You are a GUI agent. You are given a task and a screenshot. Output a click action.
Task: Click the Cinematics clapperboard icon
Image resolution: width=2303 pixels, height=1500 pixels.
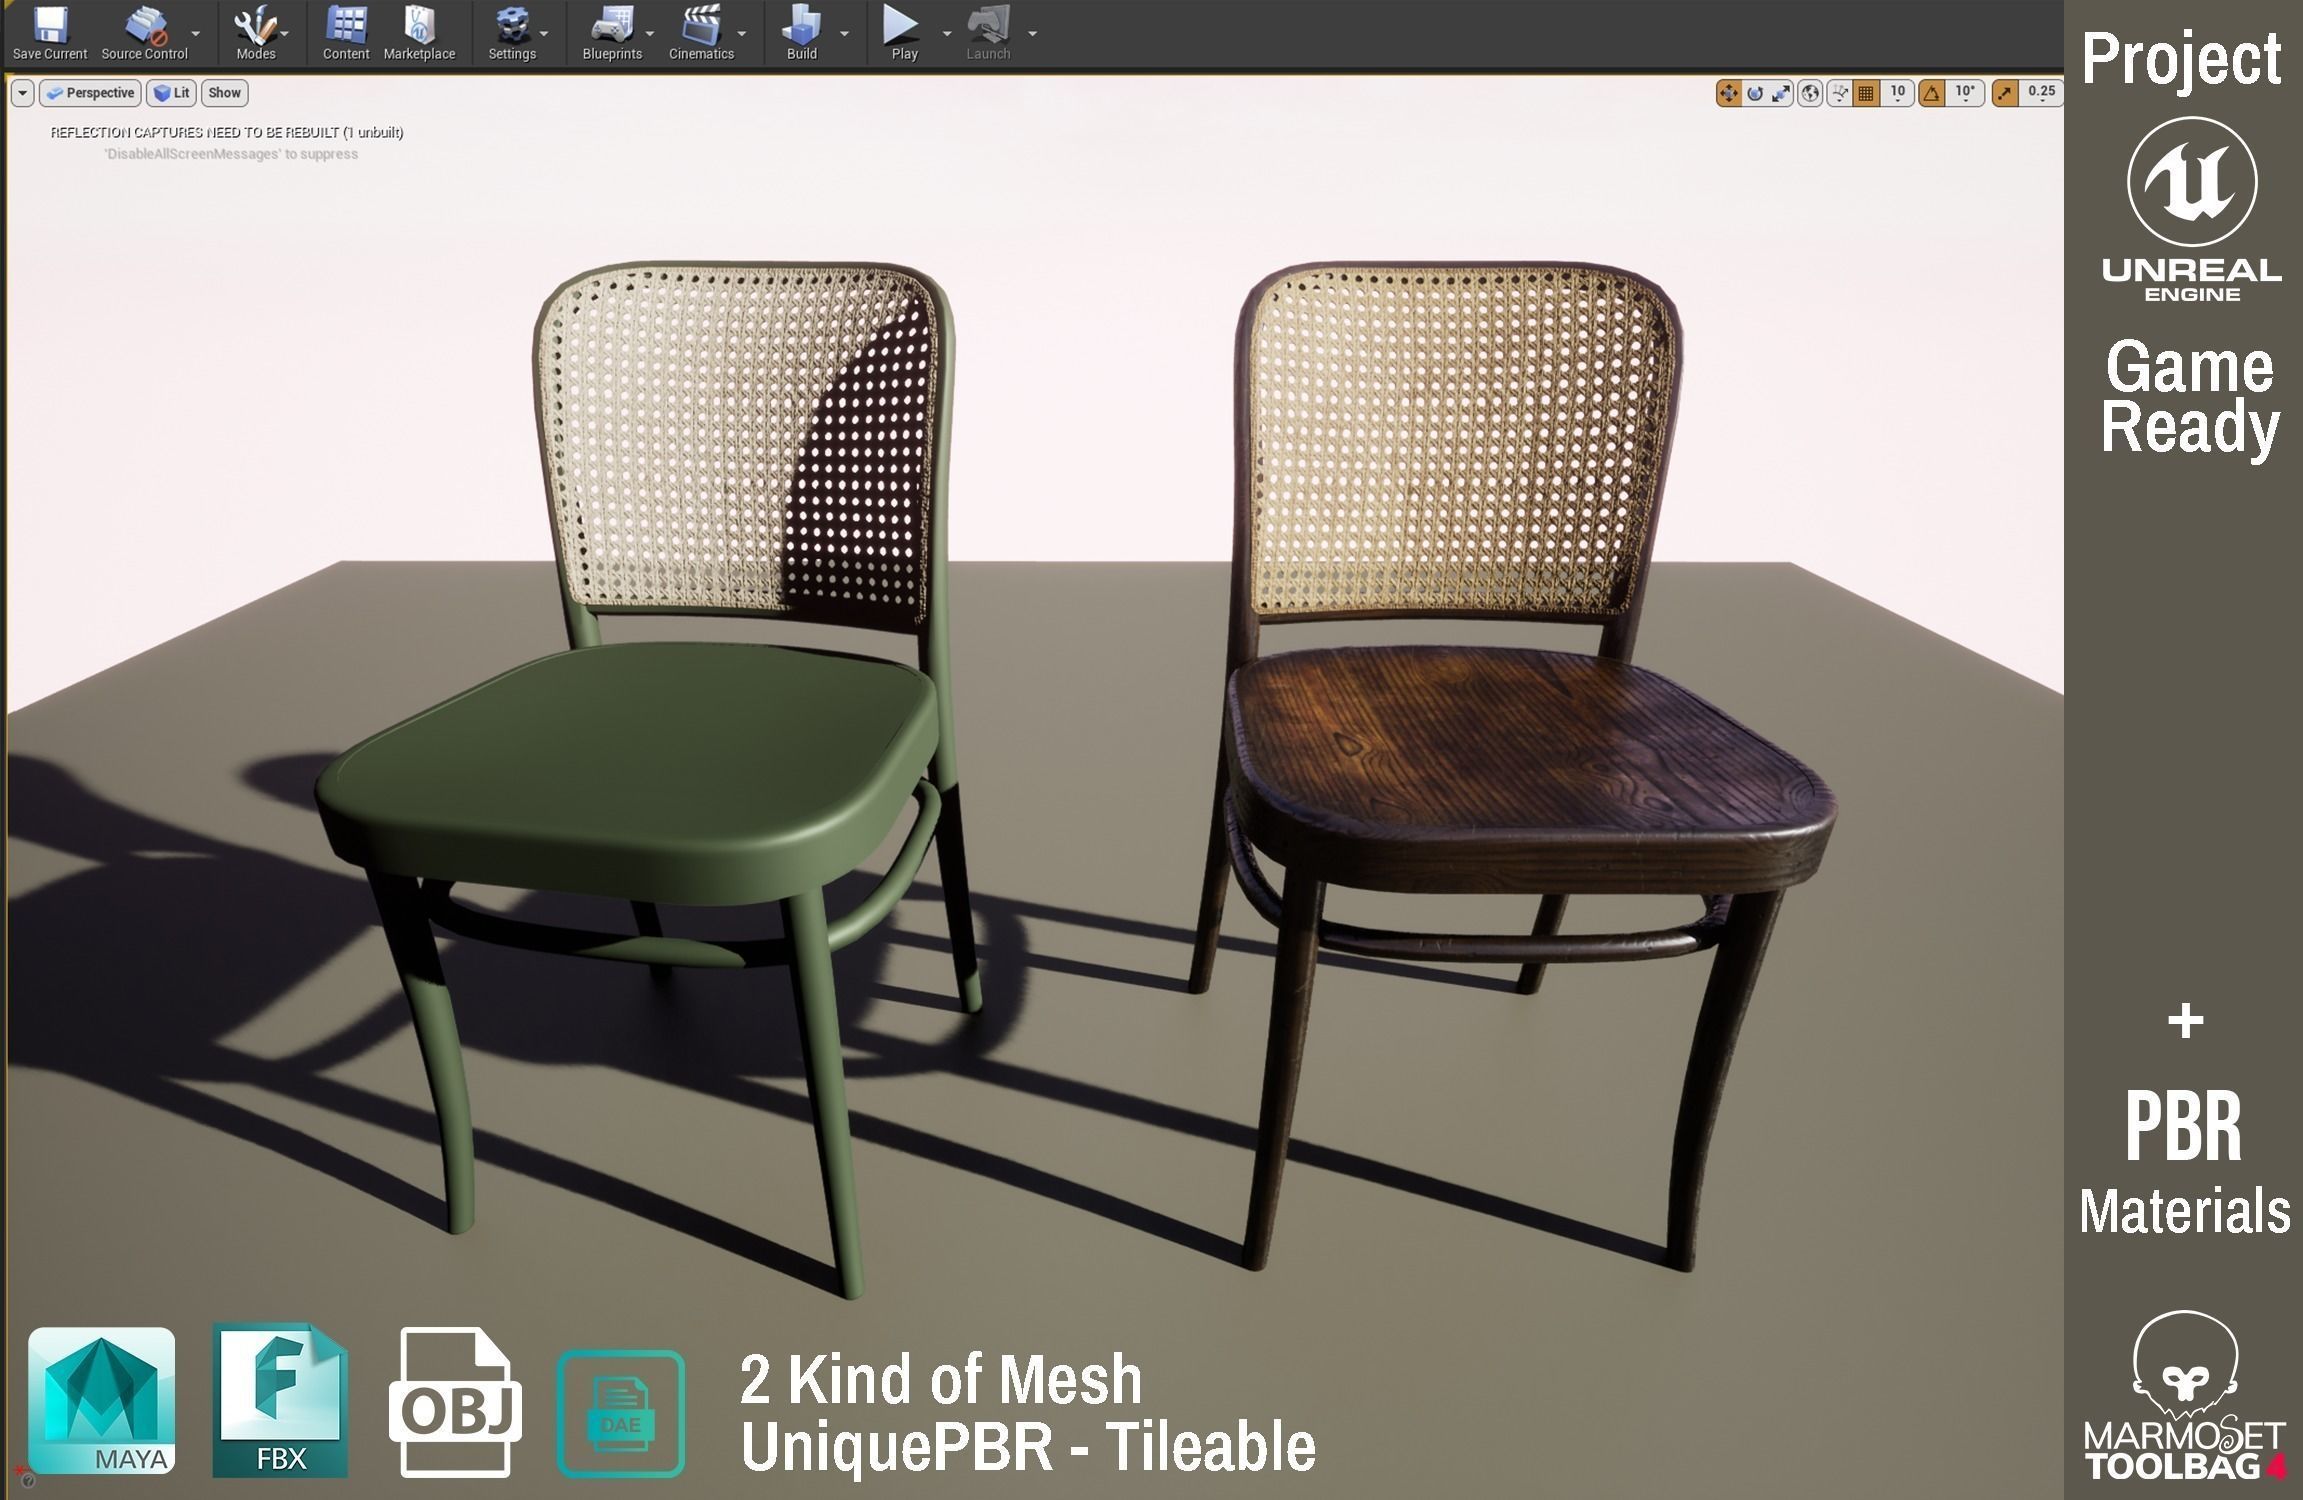tap(701, 25)
